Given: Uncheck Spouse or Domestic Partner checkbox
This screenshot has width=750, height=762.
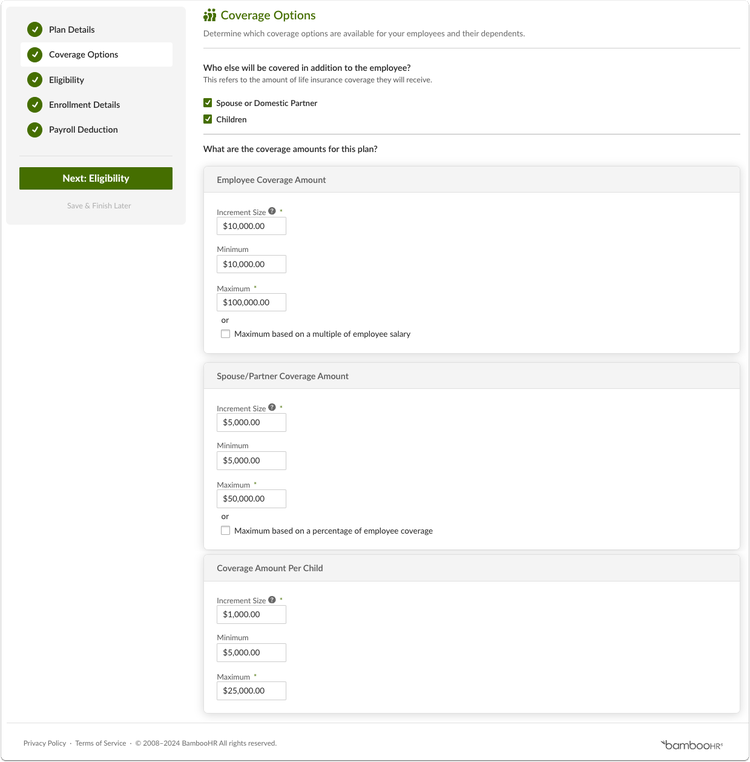Looking at the screenshot, I should (x=208, y=103).
